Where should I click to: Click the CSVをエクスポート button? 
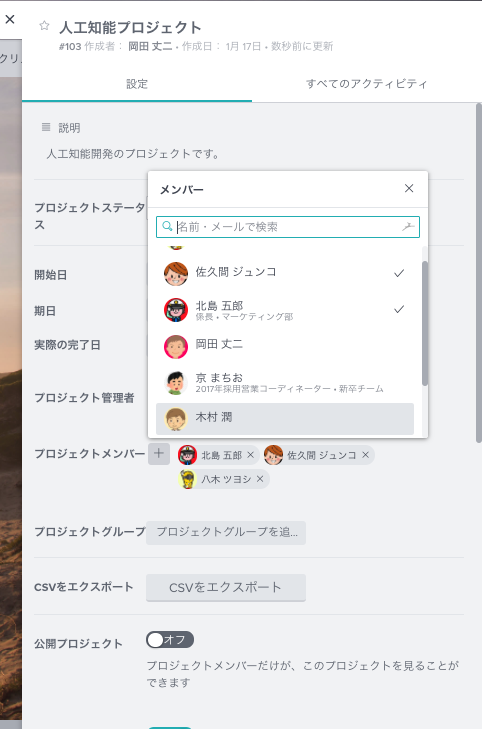click(x=226, y=588)
